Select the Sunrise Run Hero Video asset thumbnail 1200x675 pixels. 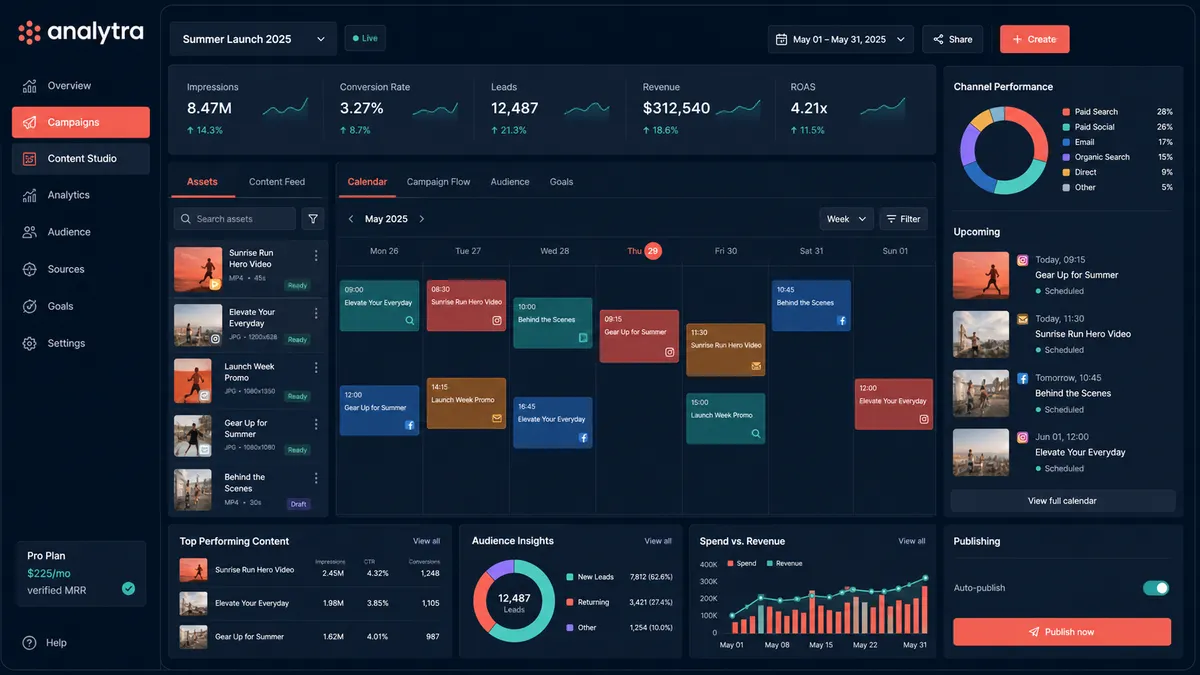pyautogui.click(x=198, y=269)
